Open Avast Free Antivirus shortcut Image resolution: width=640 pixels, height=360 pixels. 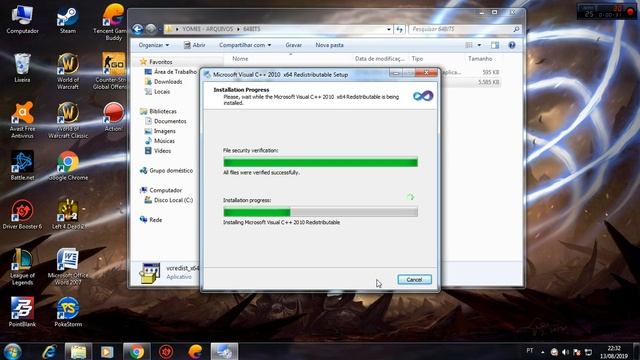pos(22,120)
